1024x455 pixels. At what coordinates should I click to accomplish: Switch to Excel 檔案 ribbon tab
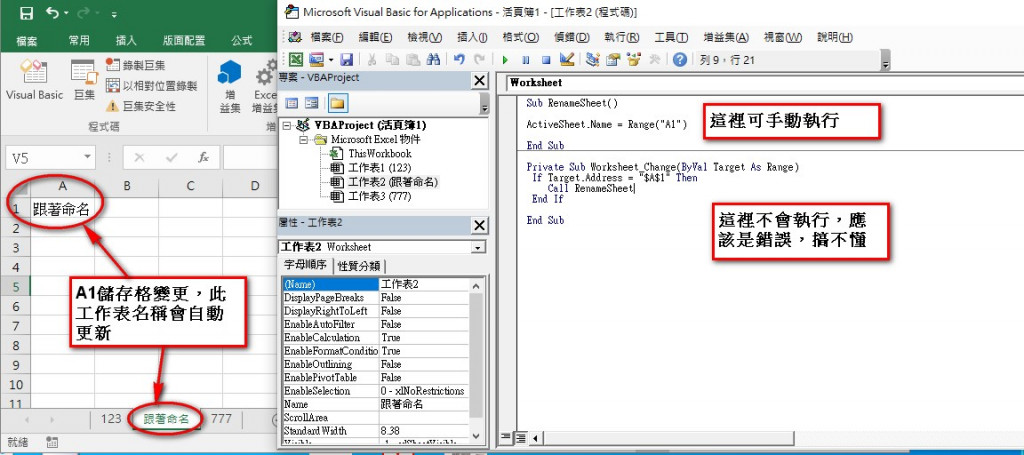27,40
